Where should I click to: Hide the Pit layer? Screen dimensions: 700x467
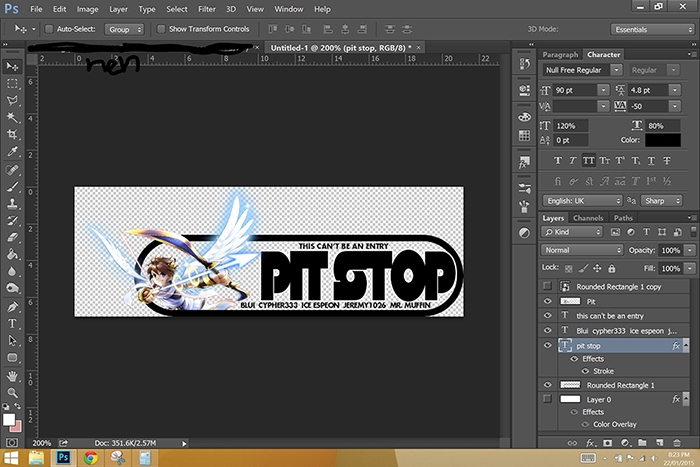tap(547, 301)
